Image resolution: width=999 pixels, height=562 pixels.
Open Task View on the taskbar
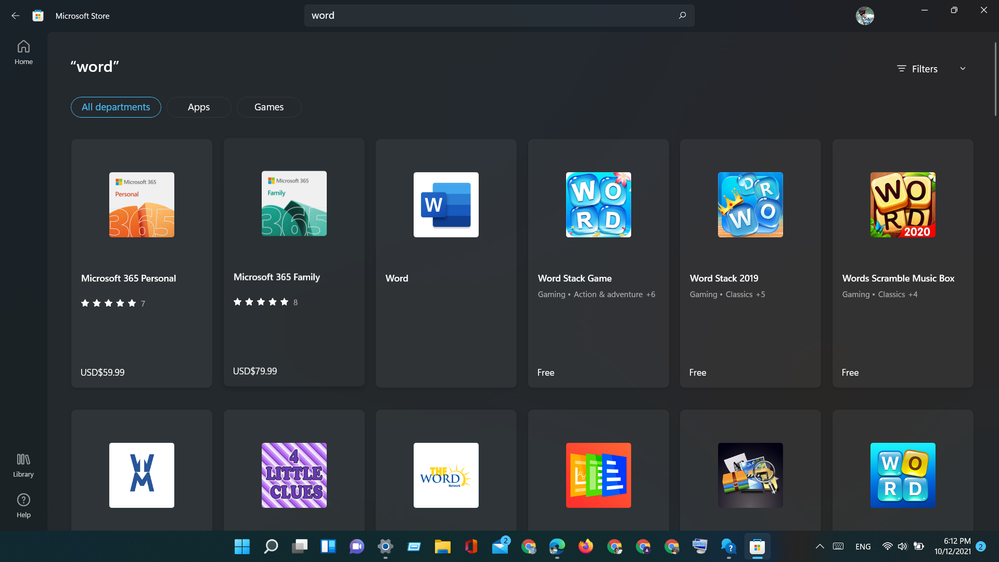(299, 547)
